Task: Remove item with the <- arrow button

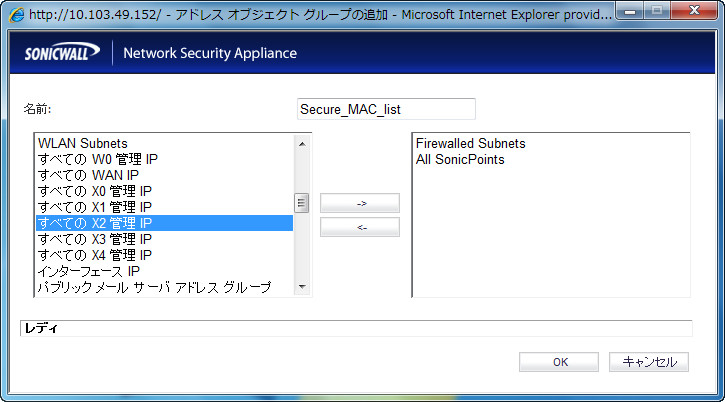Action: point(360,227)
